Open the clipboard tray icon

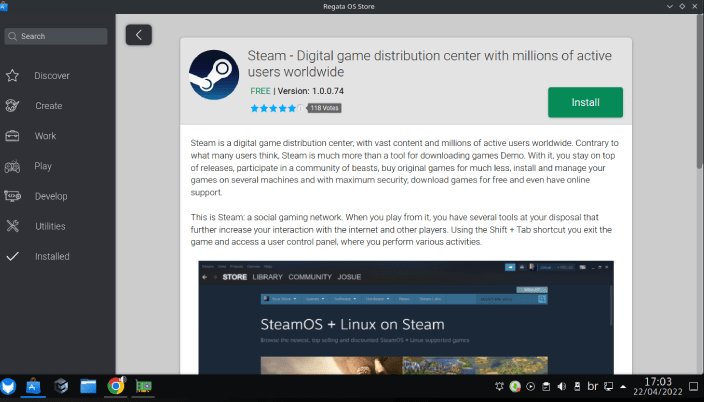(x=546, y=386)
